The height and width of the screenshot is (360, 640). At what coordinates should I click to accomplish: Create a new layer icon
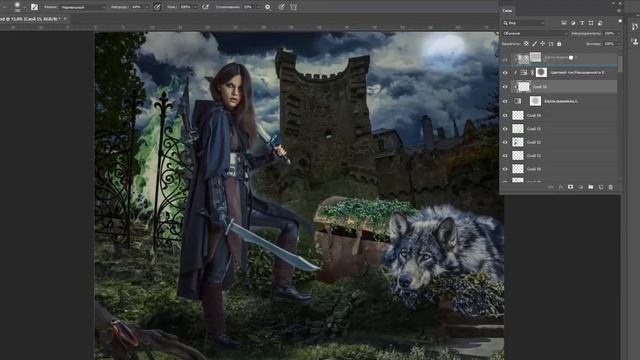[x=601, y=187]
